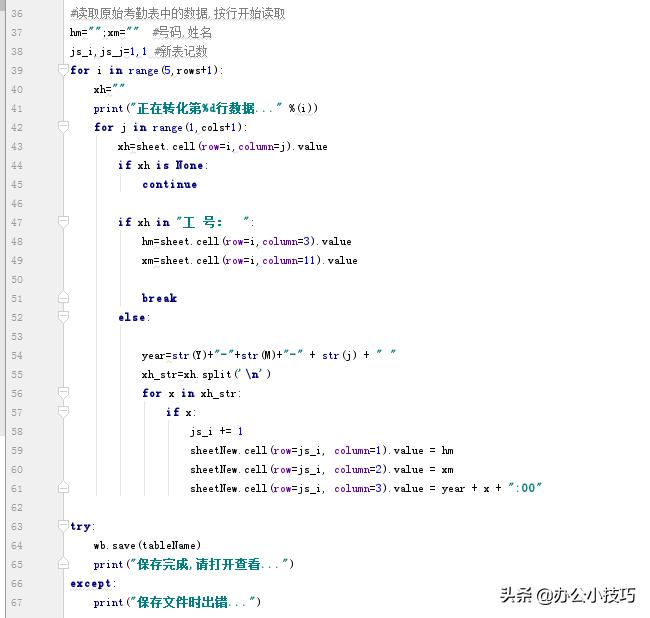Collapse the else block fold on line 52
This screenshot has height=618, width=650.
click(63, 317)
